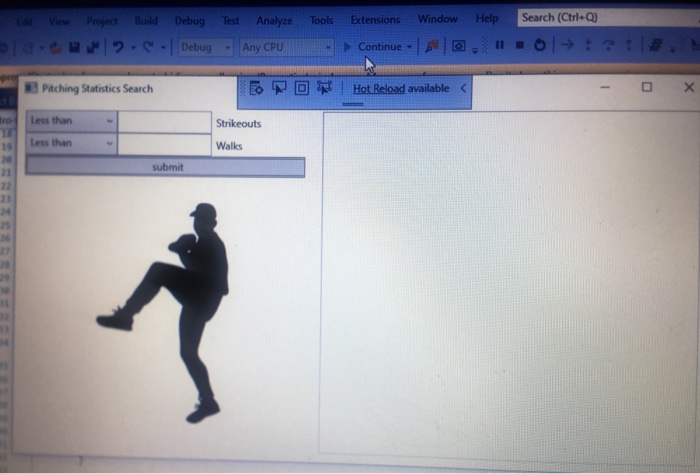The image size is (700, 474).
Task: Open the Test menu
Action: click(230, 20)
